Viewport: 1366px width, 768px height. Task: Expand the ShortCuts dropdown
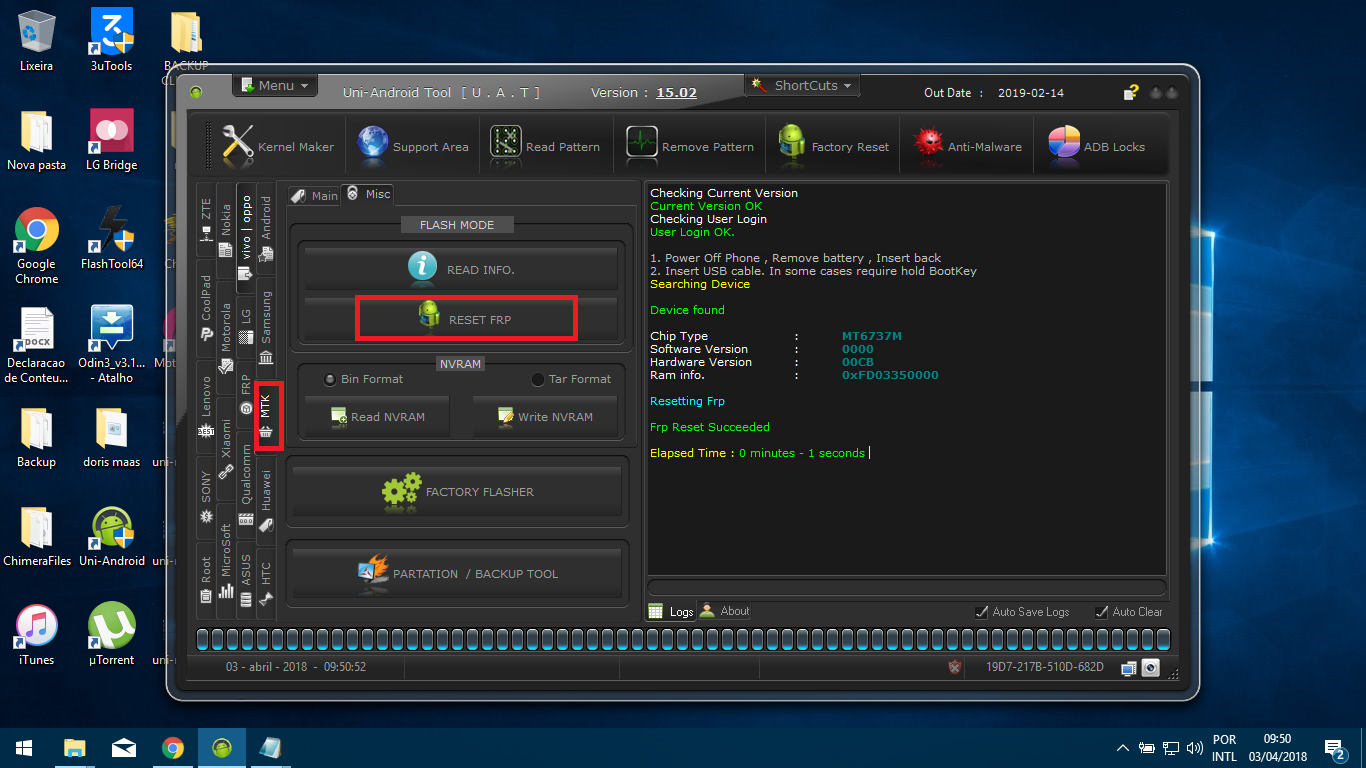point(804,86)
